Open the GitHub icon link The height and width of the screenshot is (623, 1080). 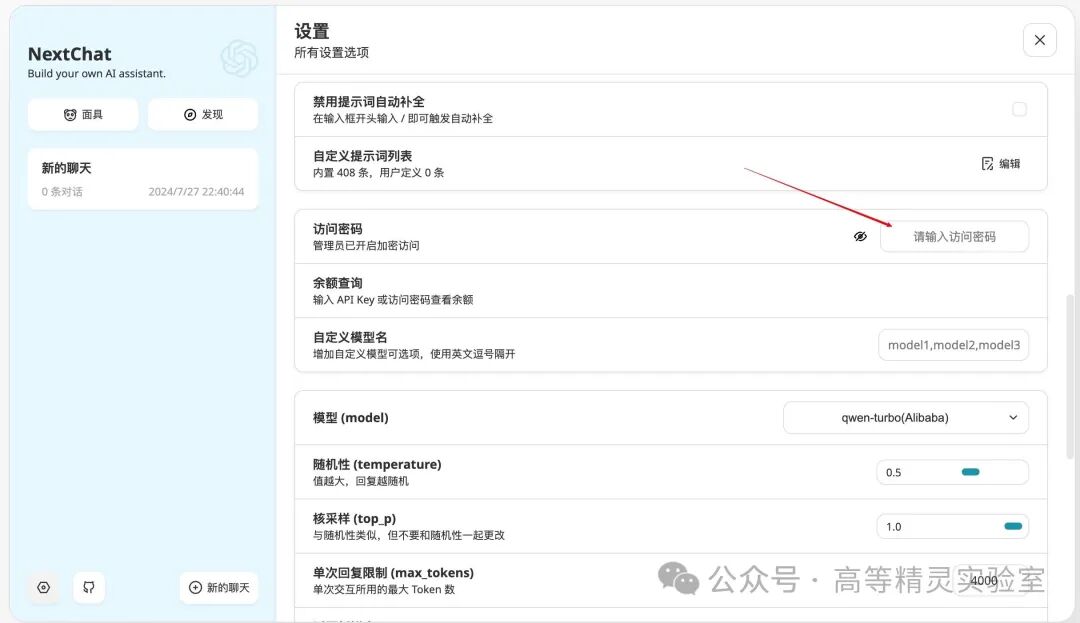coord(89,587)
